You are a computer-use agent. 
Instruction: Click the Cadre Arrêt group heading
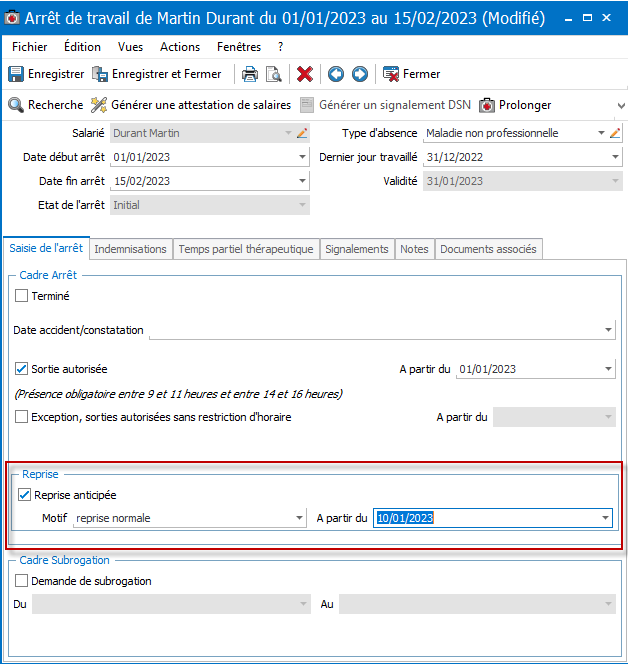[48, 275]
